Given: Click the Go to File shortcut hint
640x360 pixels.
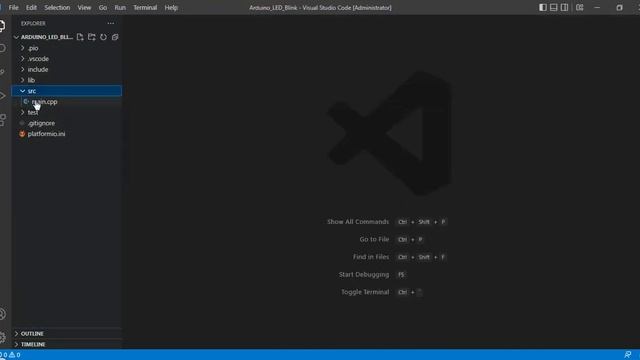Looking at the screenshot, I should (x=391, y=239).
